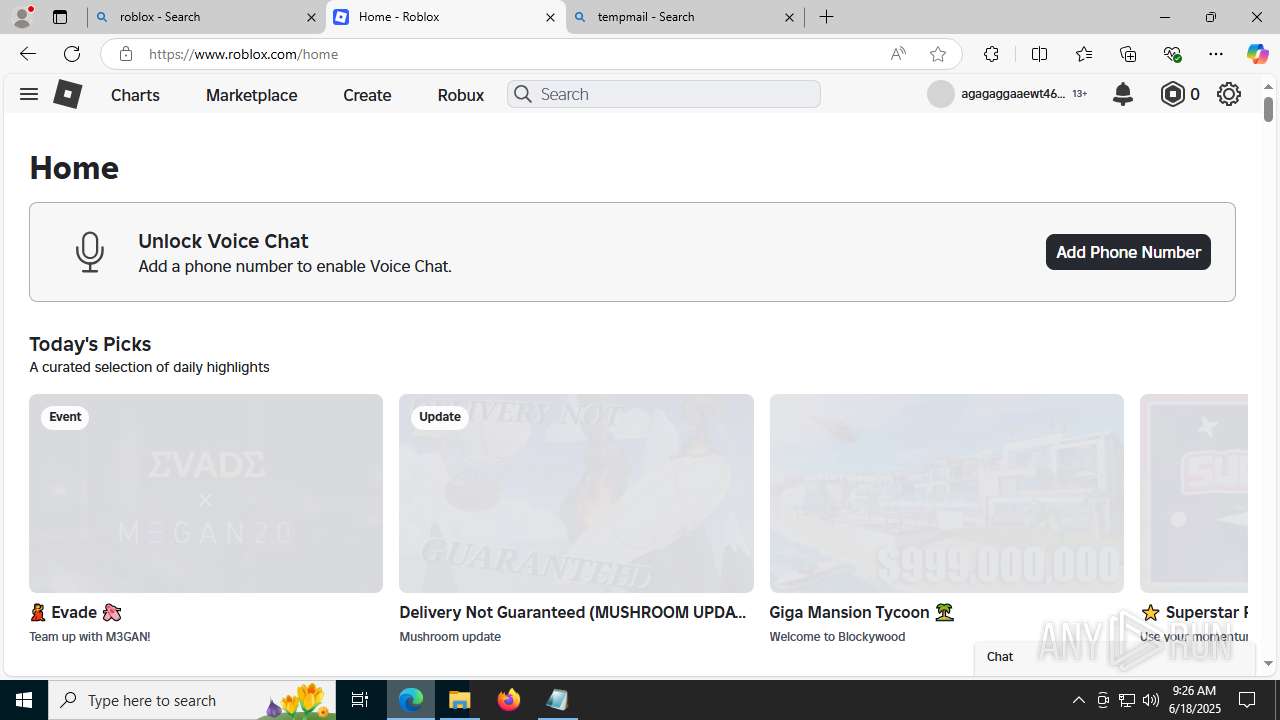This screenshot has width=1280, height=720.
Task: Click the Update badge on Delivery card
Action: [440, 417]
